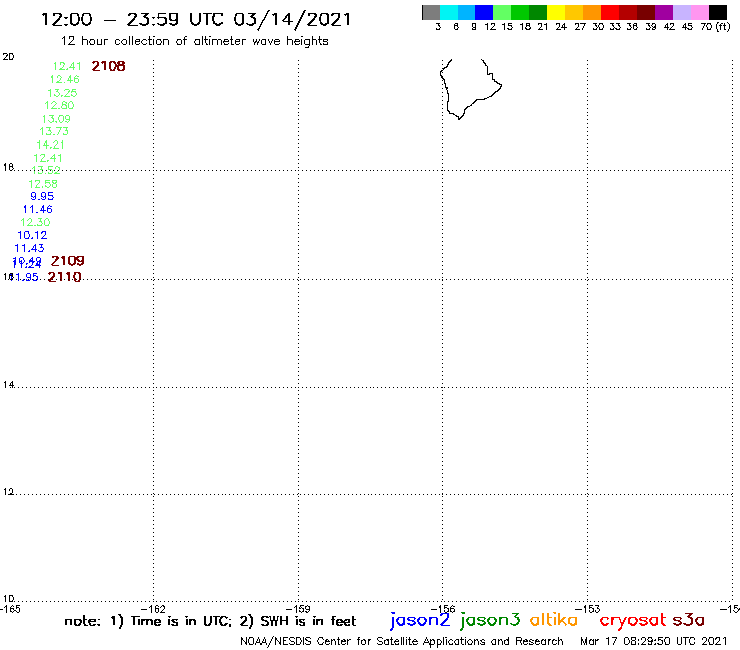Click the timestamp 'Mar 17 08:29:50 UTC 2021'
The height and width of the screenshot is (650, 740).
654,641
